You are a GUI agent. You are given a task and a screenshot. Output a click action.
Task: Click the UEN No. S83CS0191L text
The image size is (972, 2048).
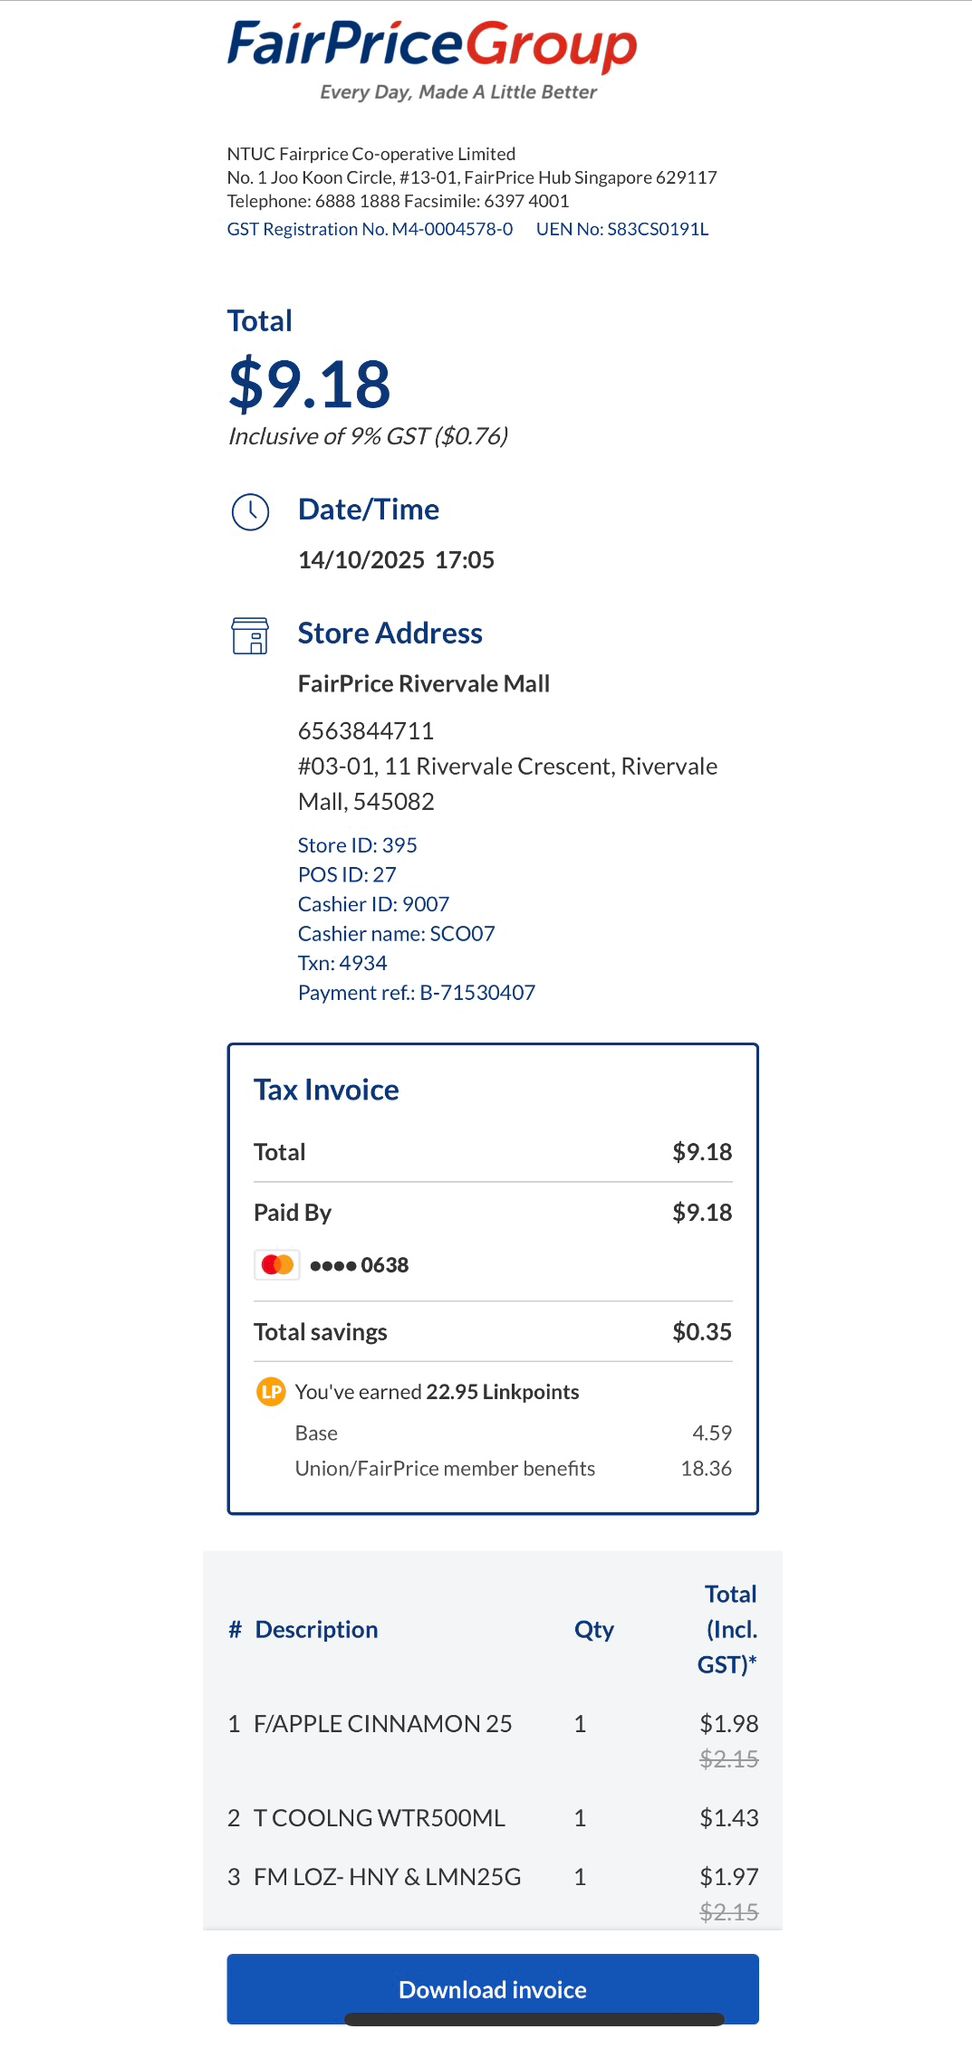coord(622,229)
